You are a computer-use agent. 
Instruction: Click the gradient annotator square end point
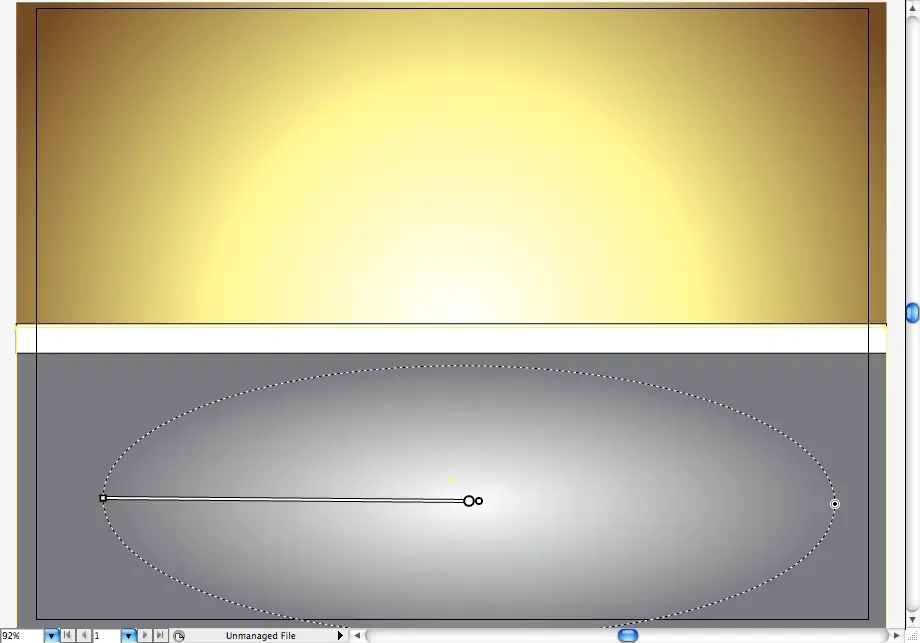(x=103, y=498)
